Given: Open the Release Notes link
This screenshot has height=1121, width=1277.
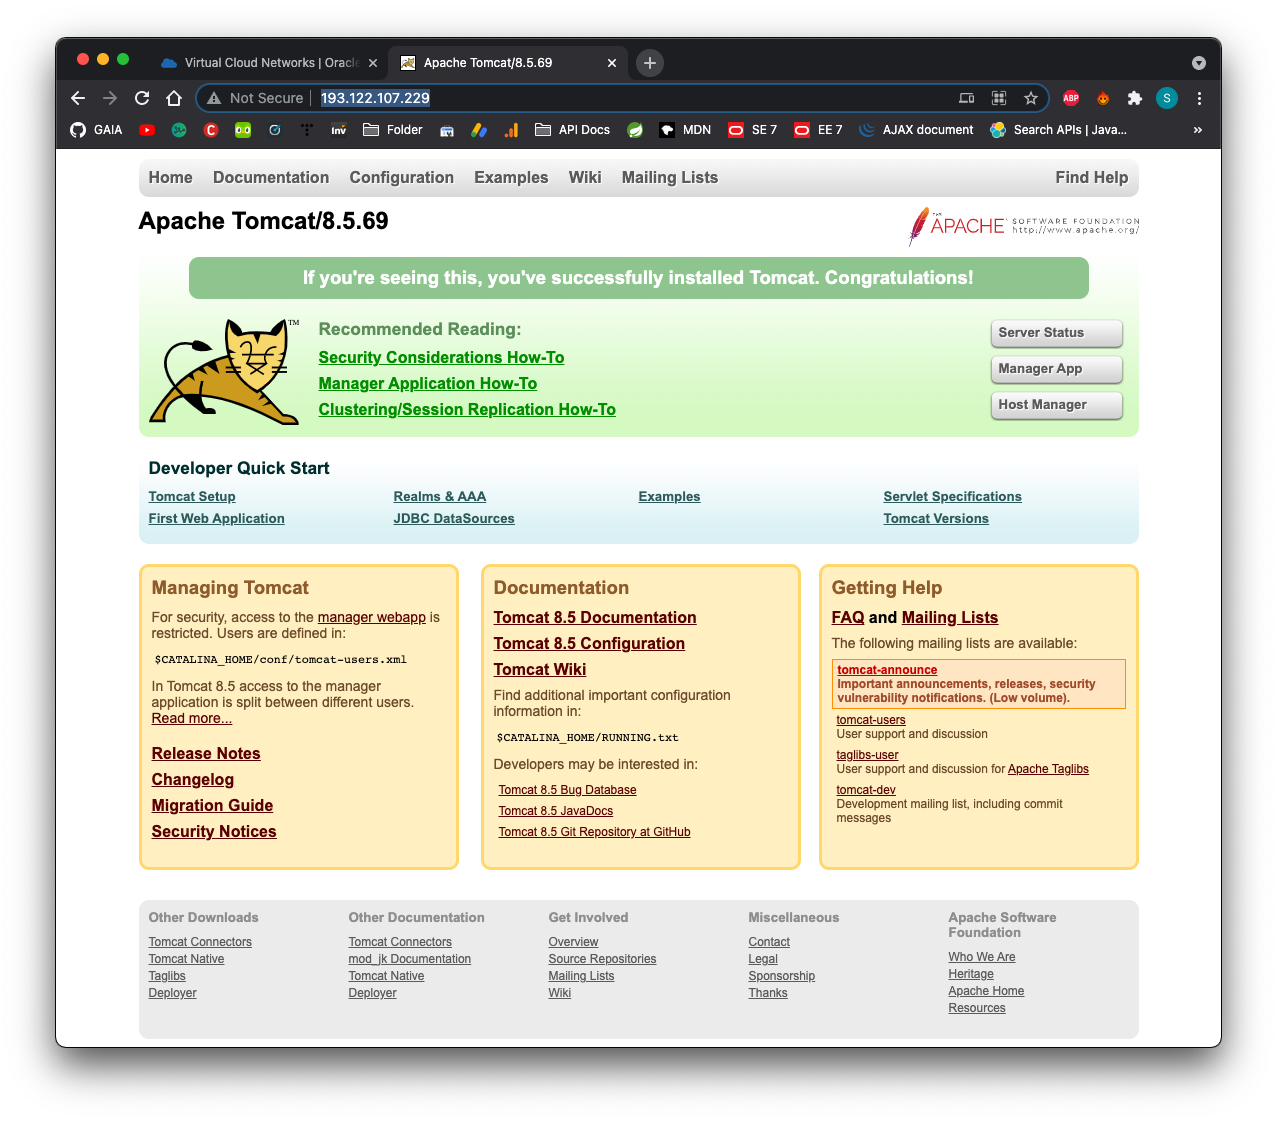Looking at the screenshot, I should [206, 754].
